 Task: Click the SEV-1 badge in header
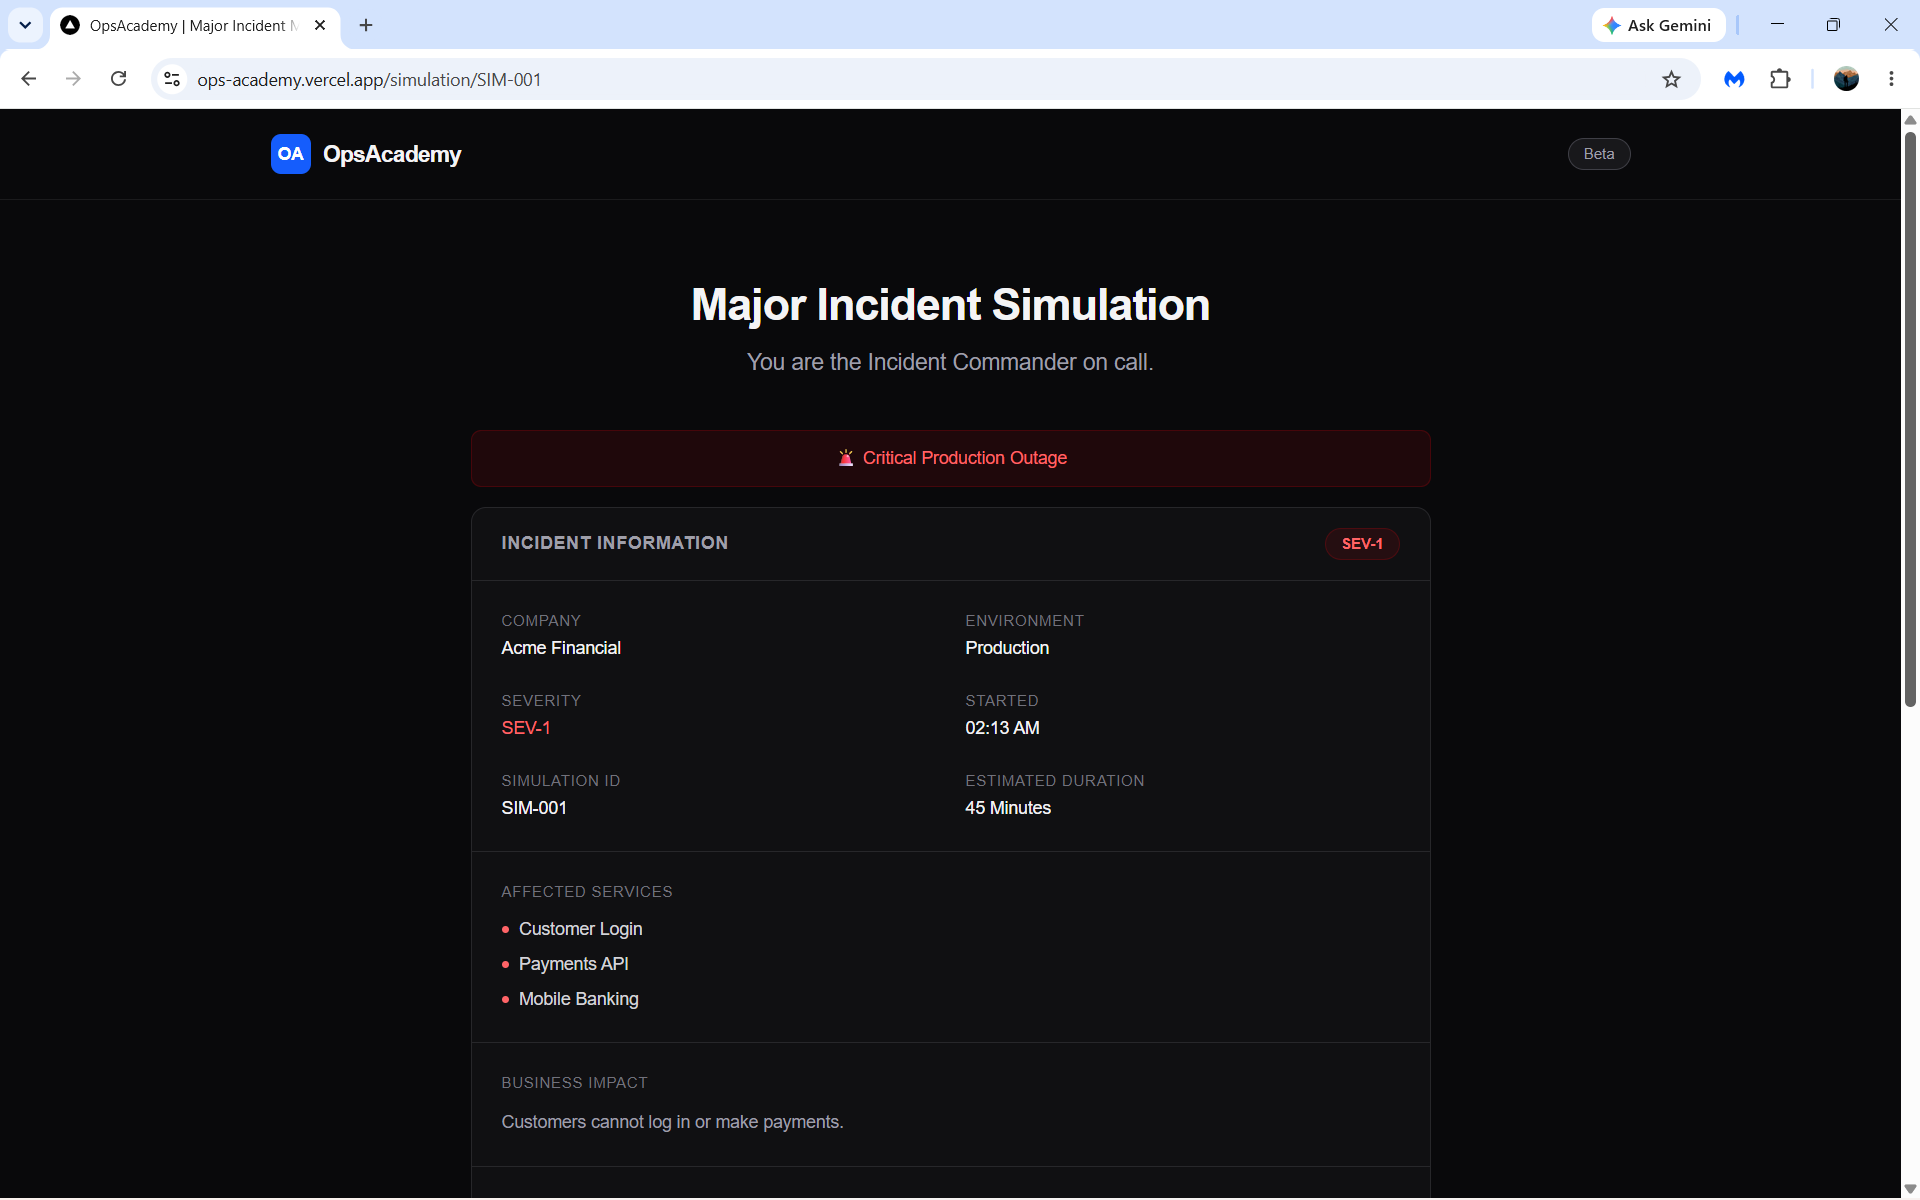1362,543
